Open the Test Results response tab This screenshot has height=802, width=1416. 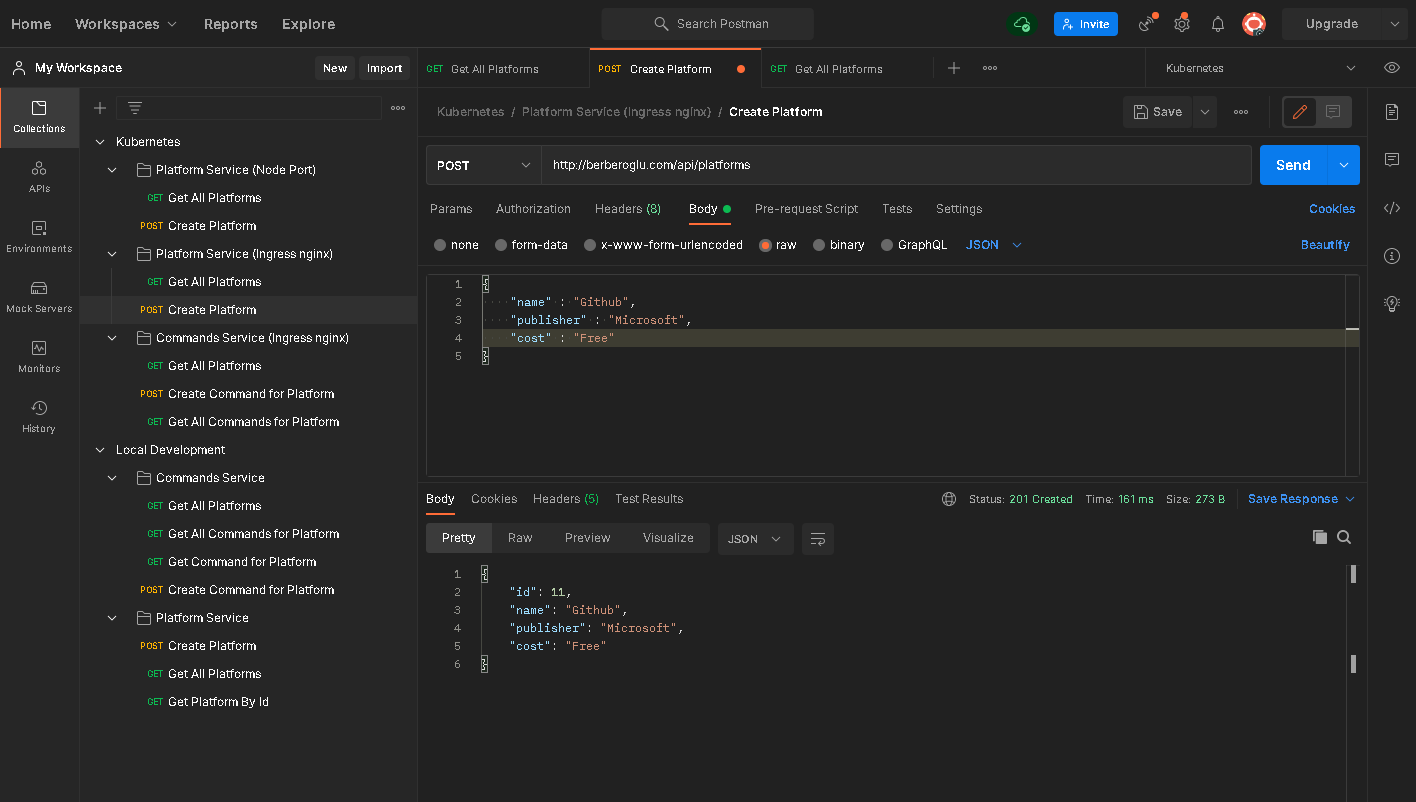pyautogui.click(x=649, y=499)
